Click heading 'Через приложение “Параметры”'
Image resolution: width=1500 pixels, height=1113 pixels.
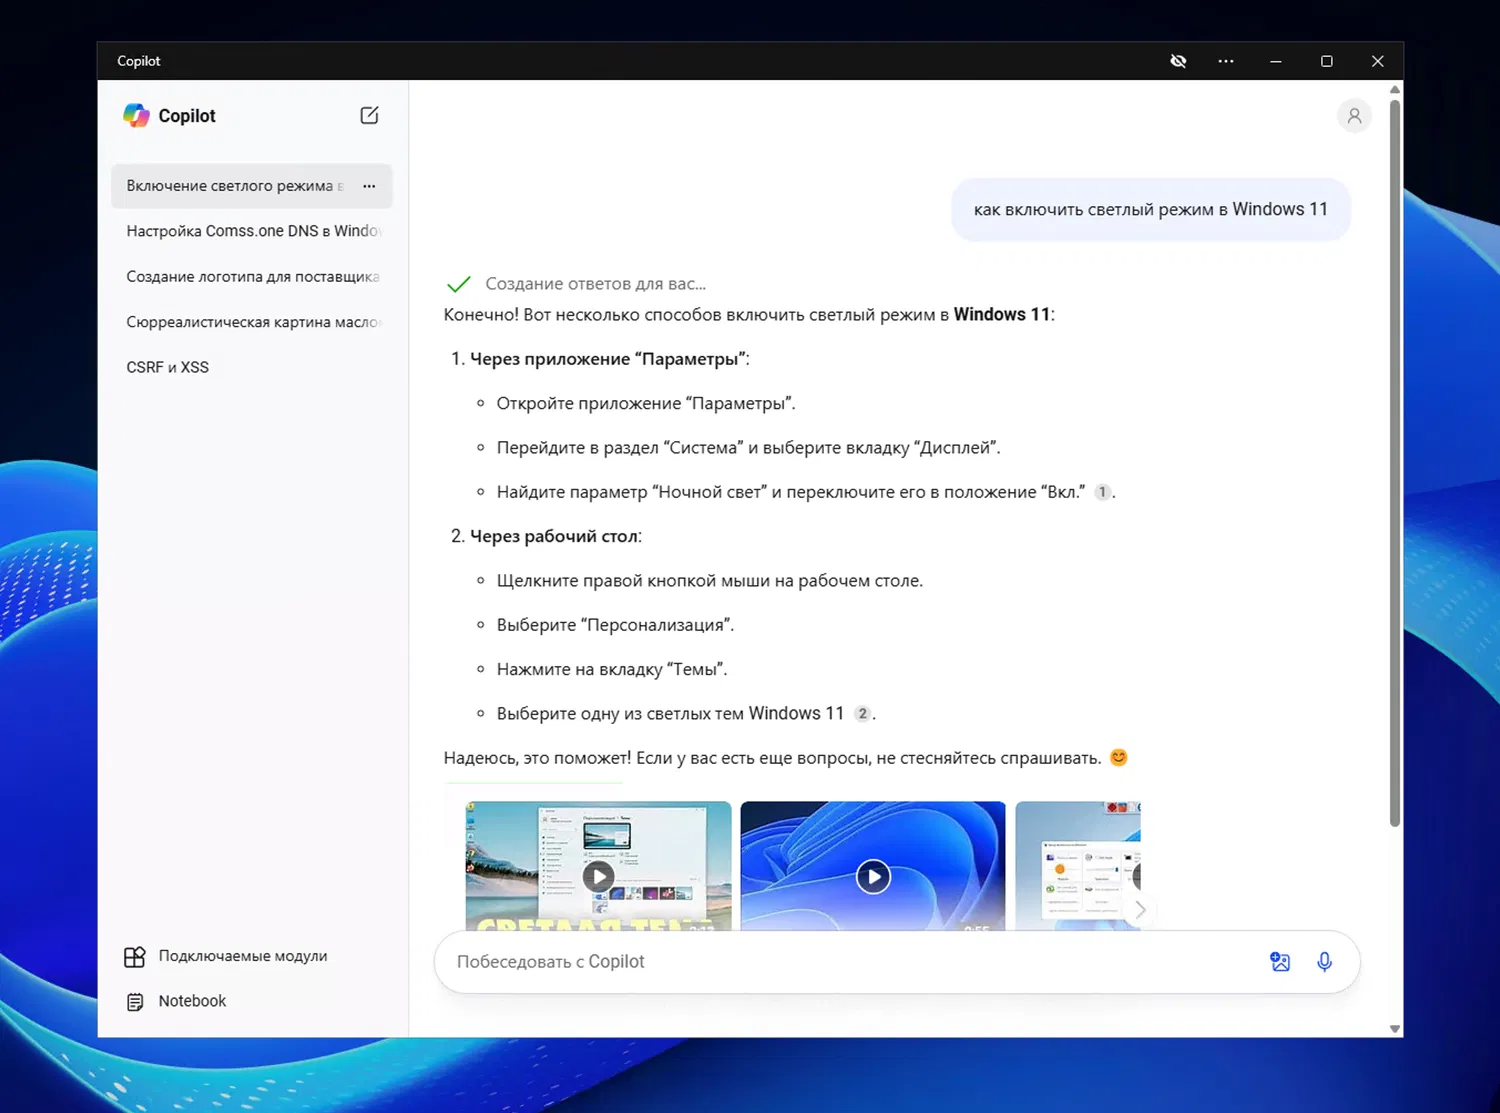coord(609,359)
